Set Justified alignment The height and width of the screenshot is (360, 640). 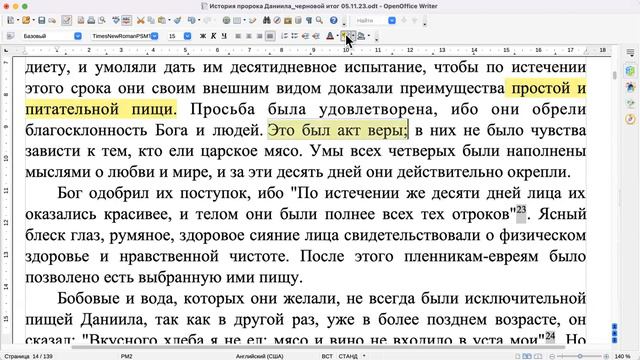[x=270, y=36]
